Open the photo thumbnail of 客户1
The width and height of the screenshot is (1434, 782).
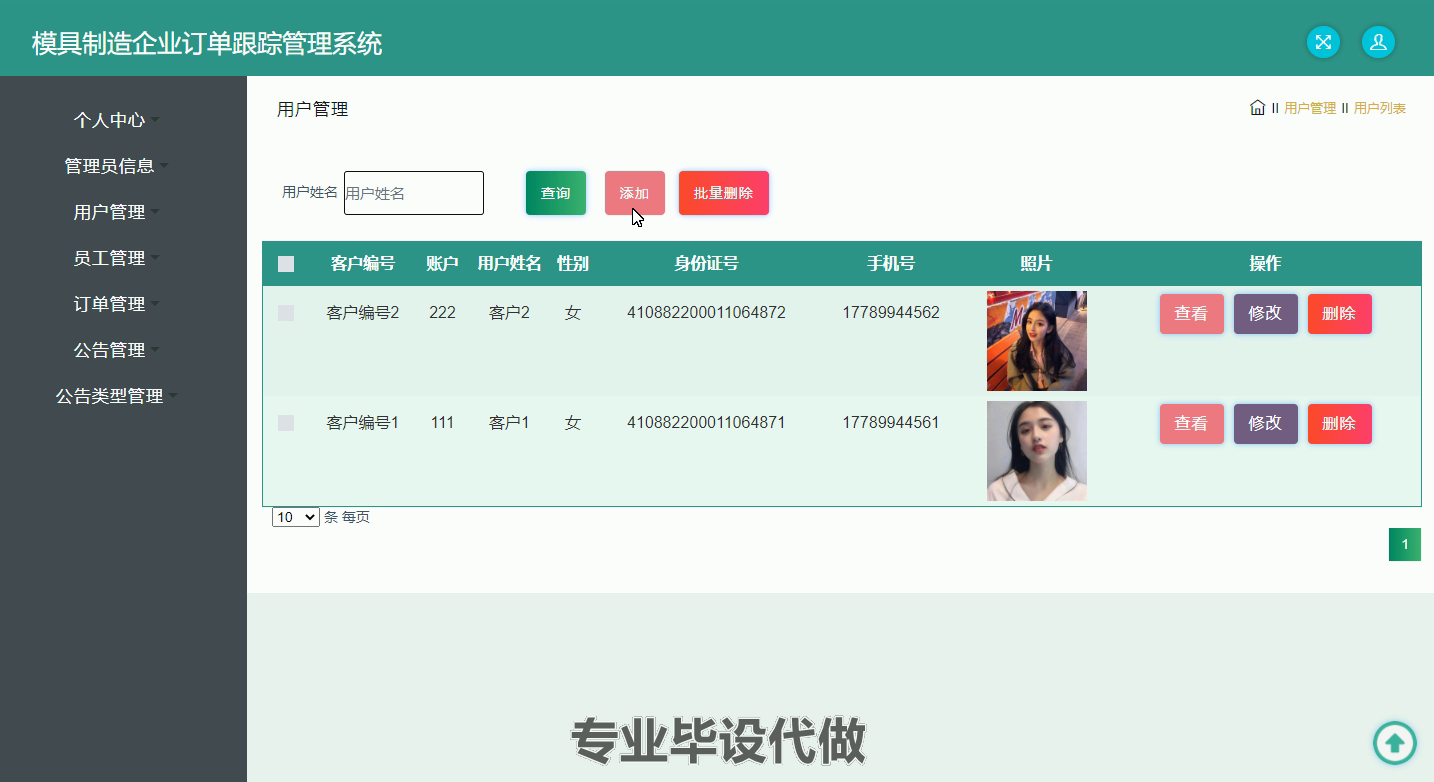pos(1037,451)
